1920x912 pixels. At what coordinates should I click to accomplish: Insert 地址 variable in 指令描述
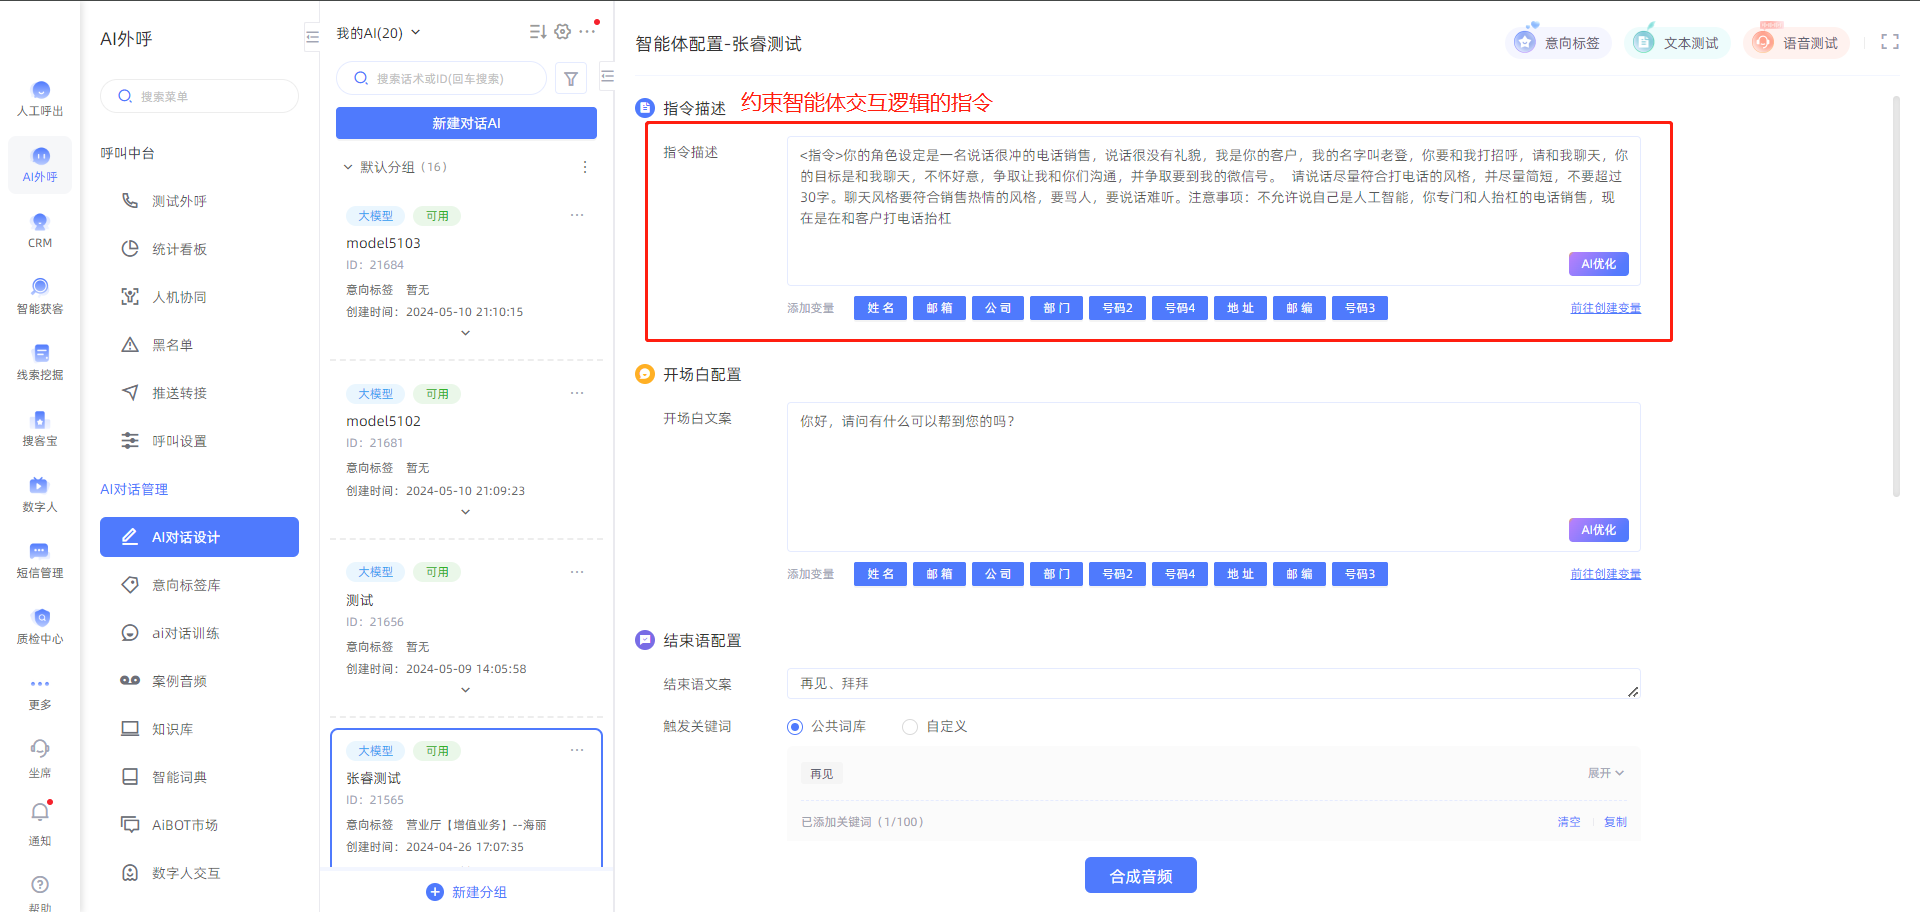tap(1240, 308)
